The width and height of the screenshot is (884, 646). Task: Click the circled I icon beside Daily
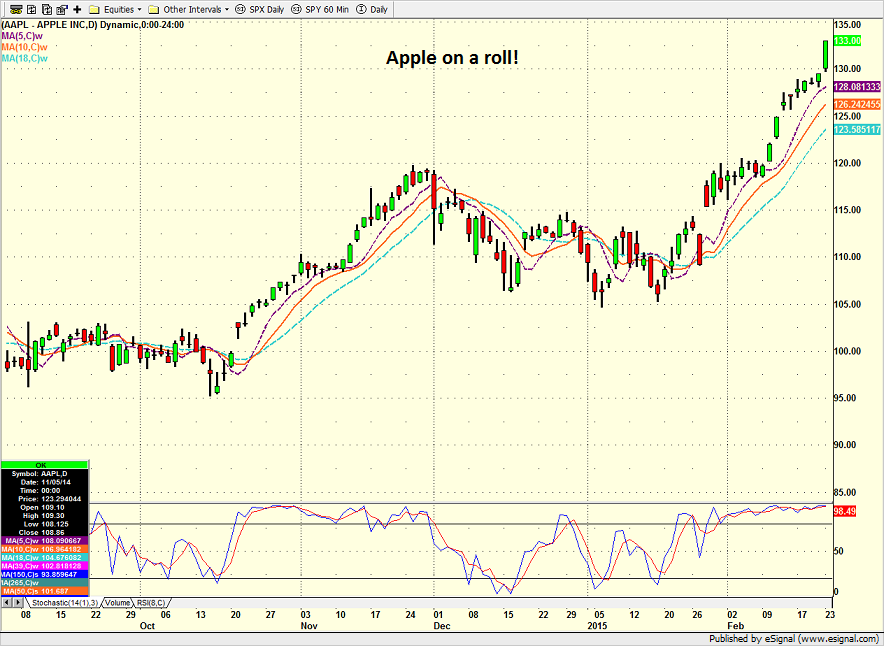tap(361, 10)
